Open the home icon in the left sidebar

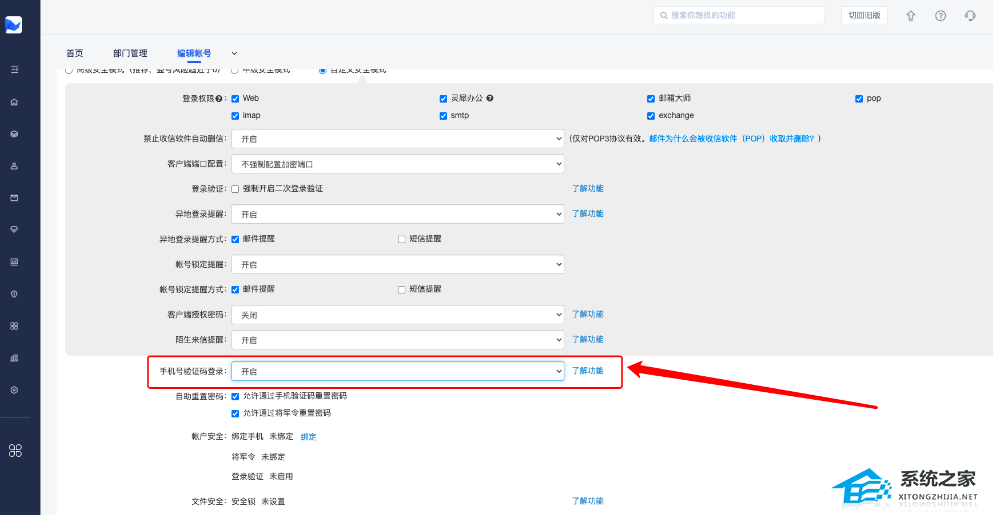14,102
